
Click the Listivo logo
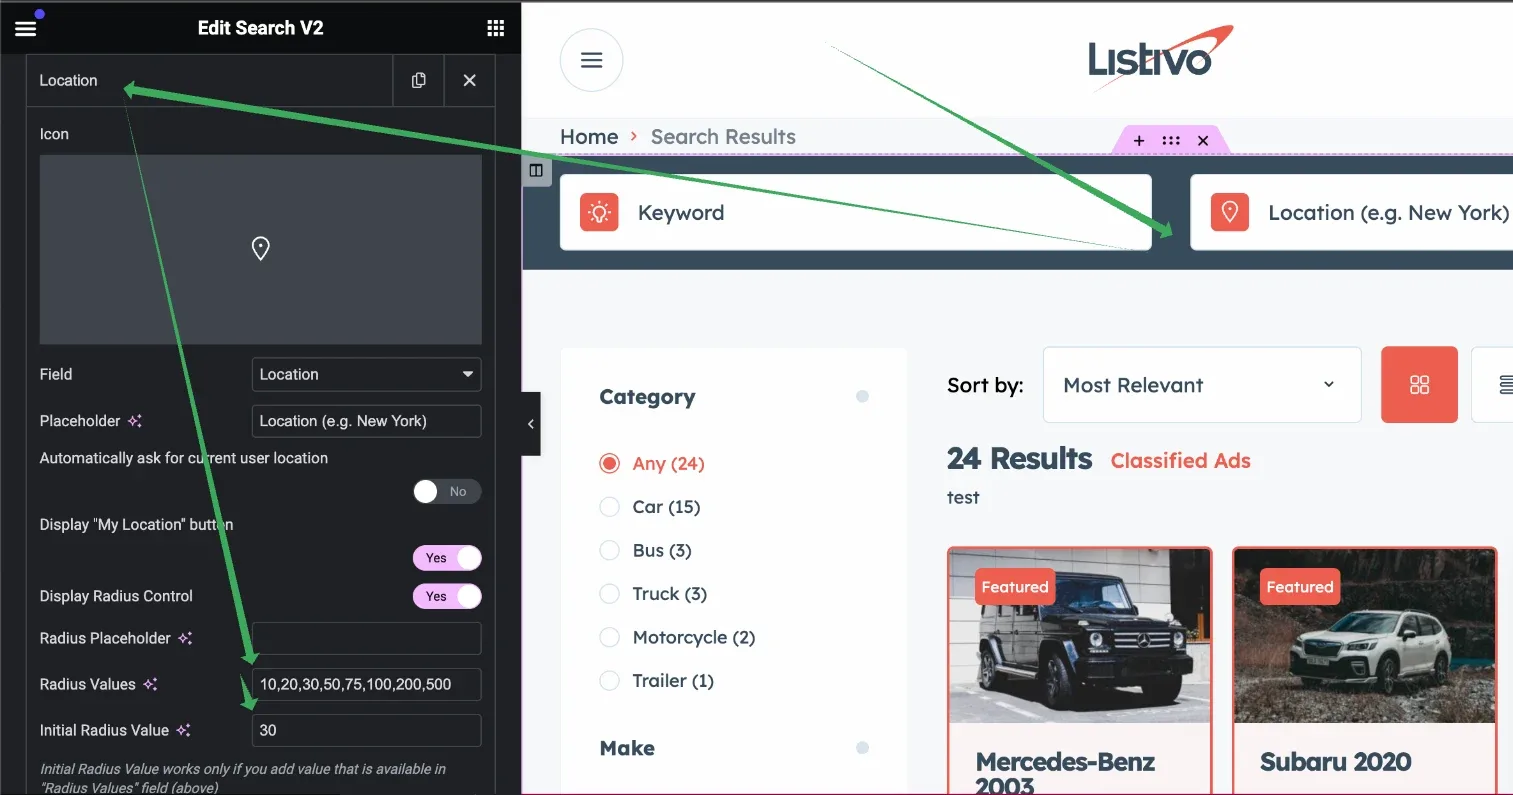pos(1160,58)
